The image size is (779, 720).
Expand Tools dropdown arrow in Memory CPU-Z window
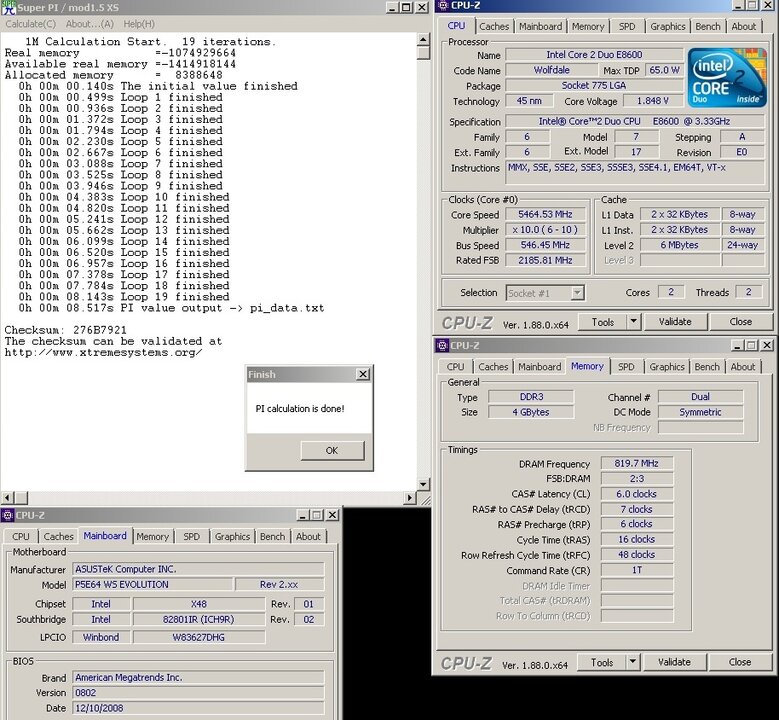(632, 662)
